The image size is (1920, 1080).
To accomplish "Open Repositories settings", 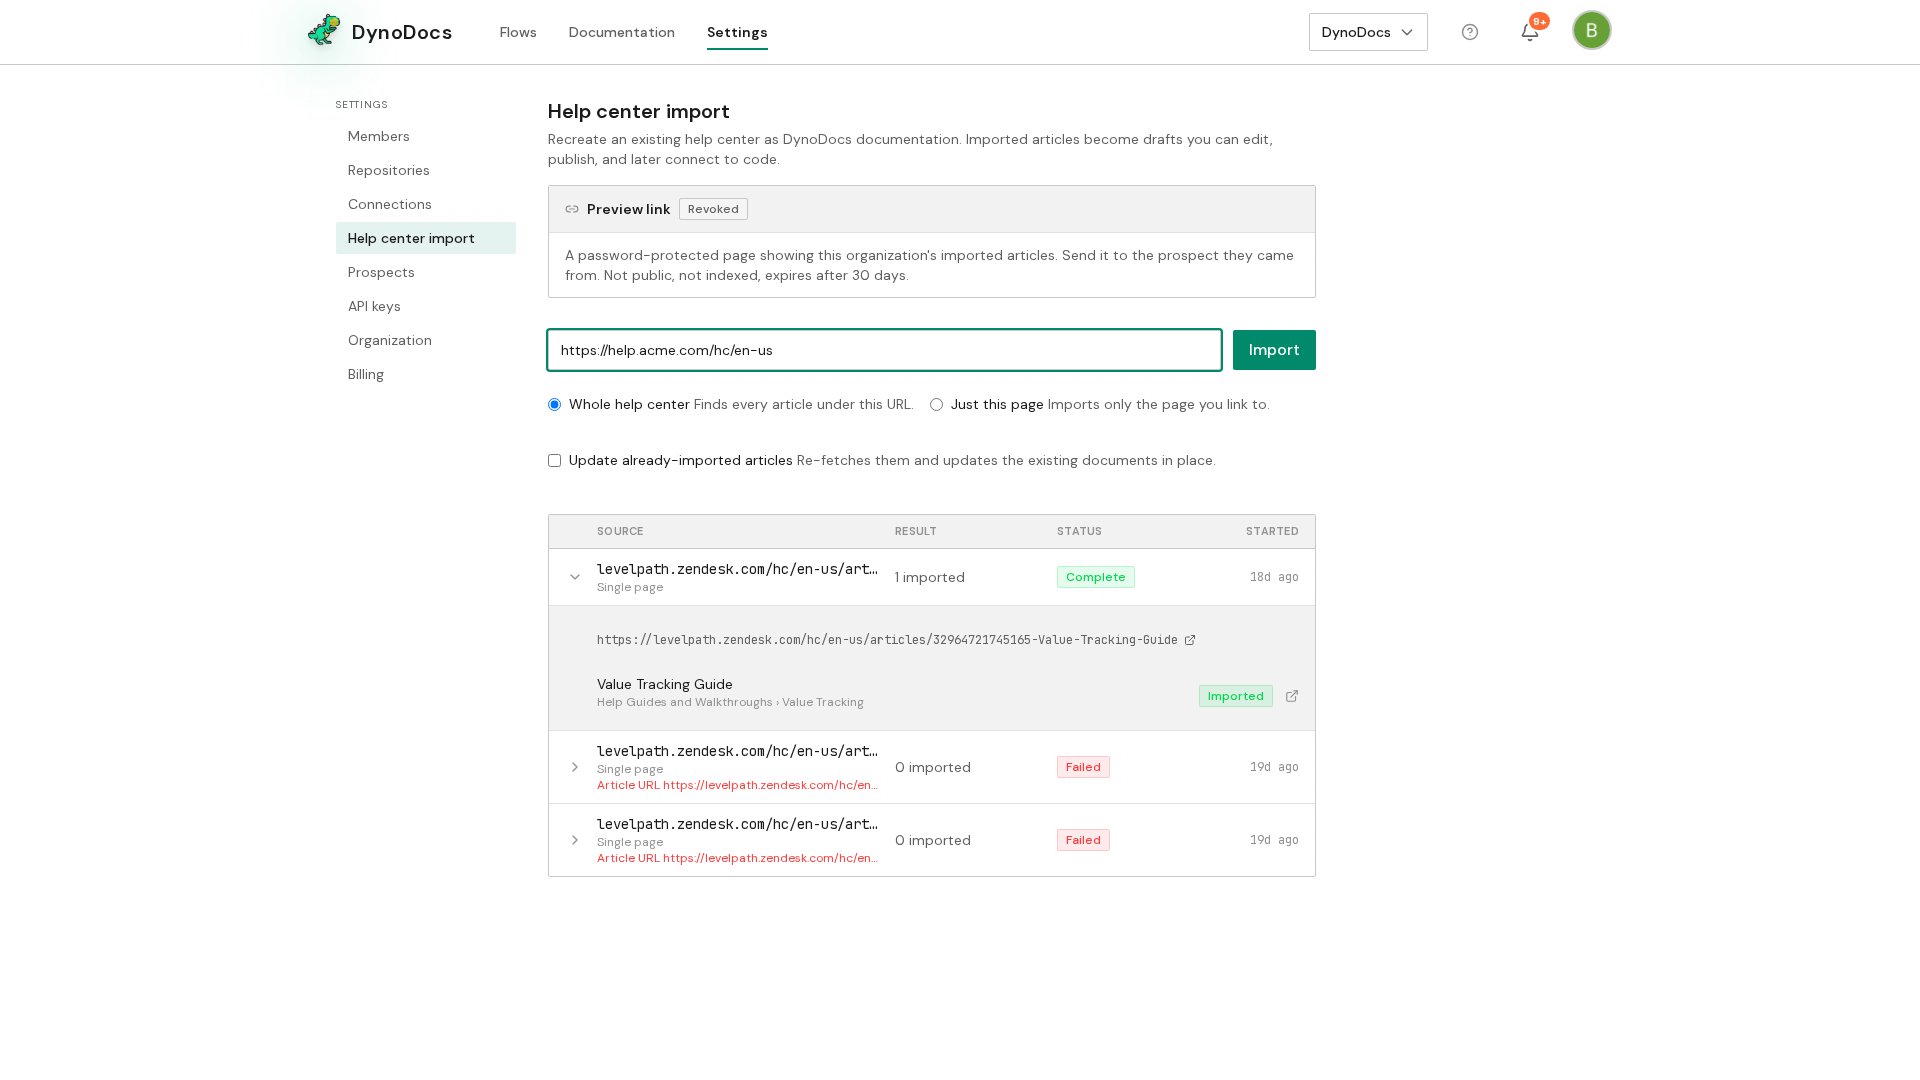I will click(426, 170).
